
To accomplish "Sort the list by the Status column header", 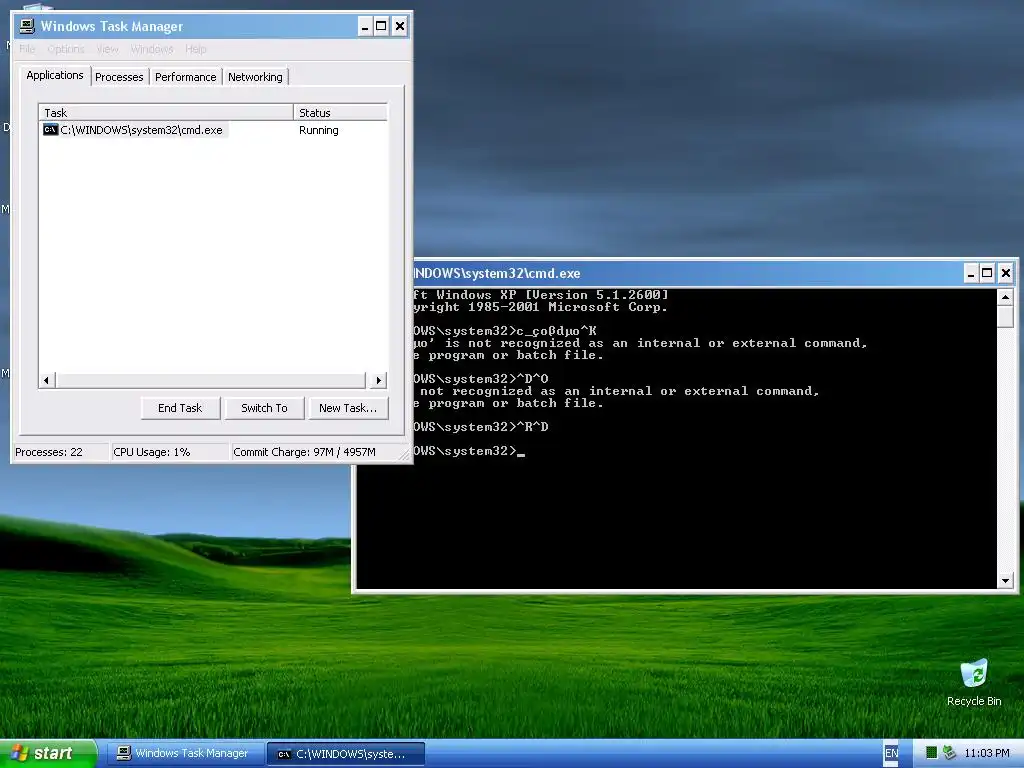I will coord(340,112).
